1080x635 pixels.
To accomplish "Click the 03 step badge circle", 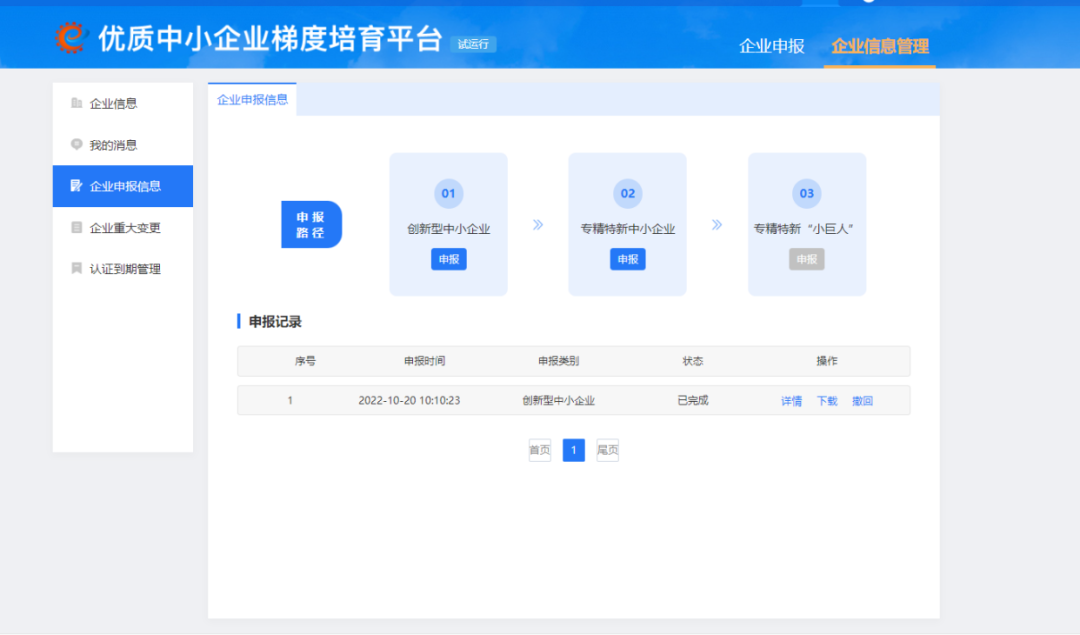I will pyautogui.click(x=807, y=194).
